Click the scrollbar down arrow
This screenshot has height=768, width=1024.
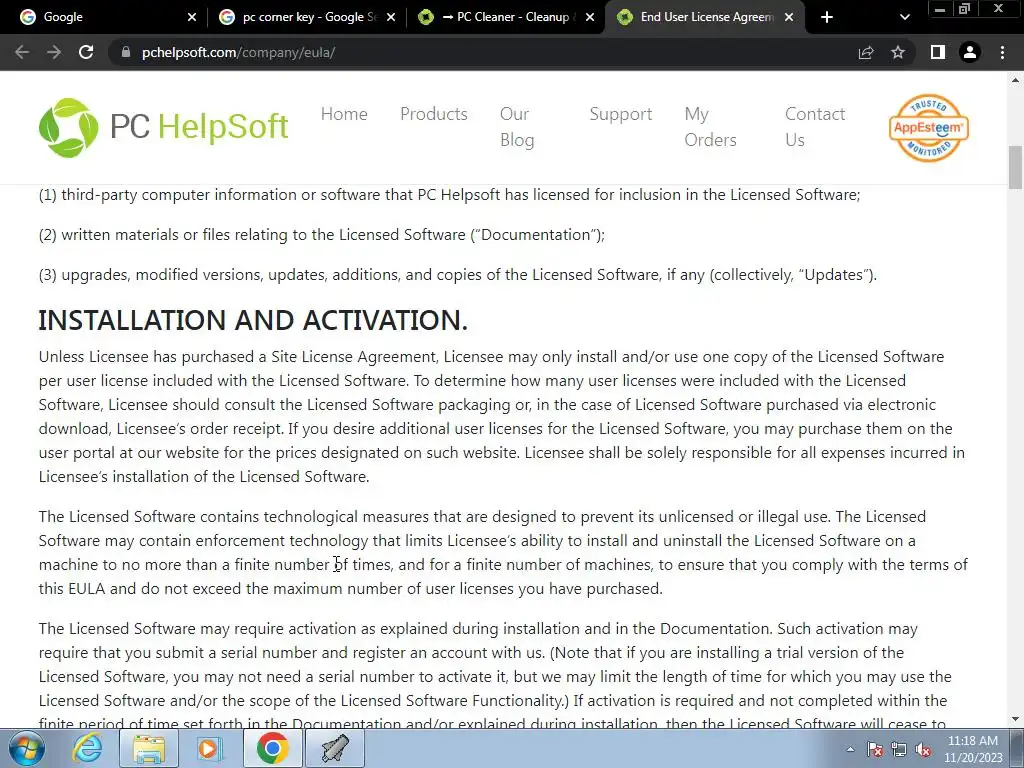click(x=1015, y=719)
